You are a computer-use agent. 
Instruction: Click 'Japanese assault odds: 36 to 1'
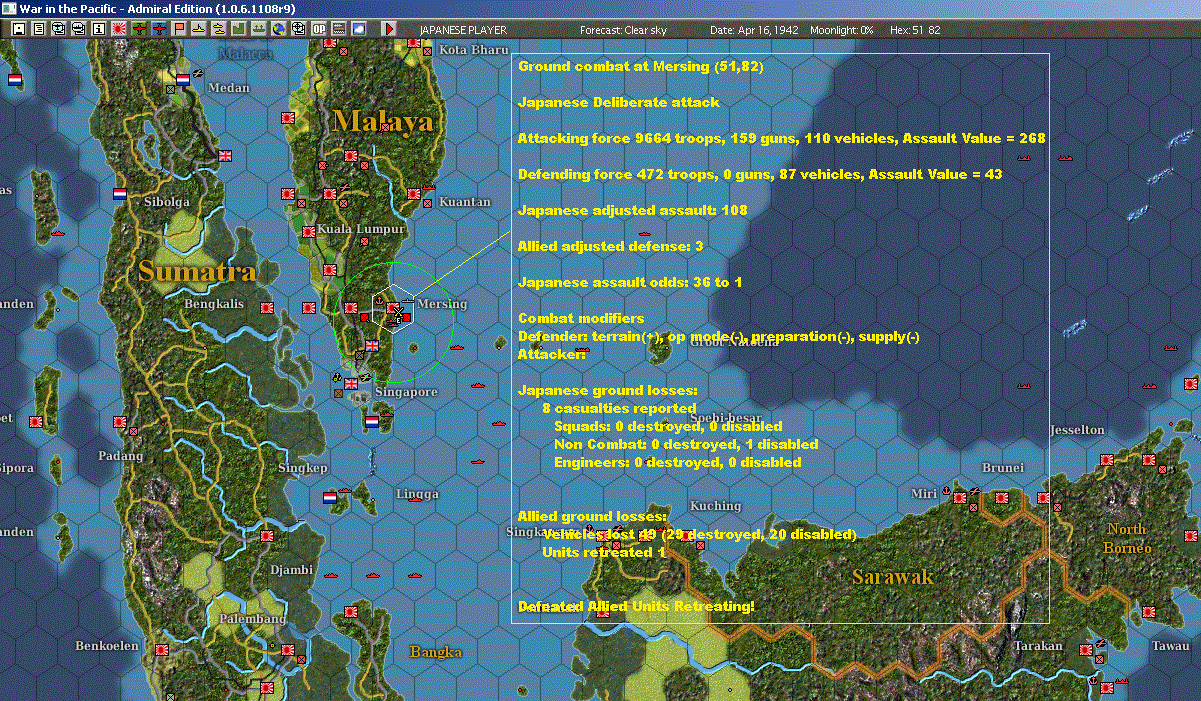(x=630, y=282)
